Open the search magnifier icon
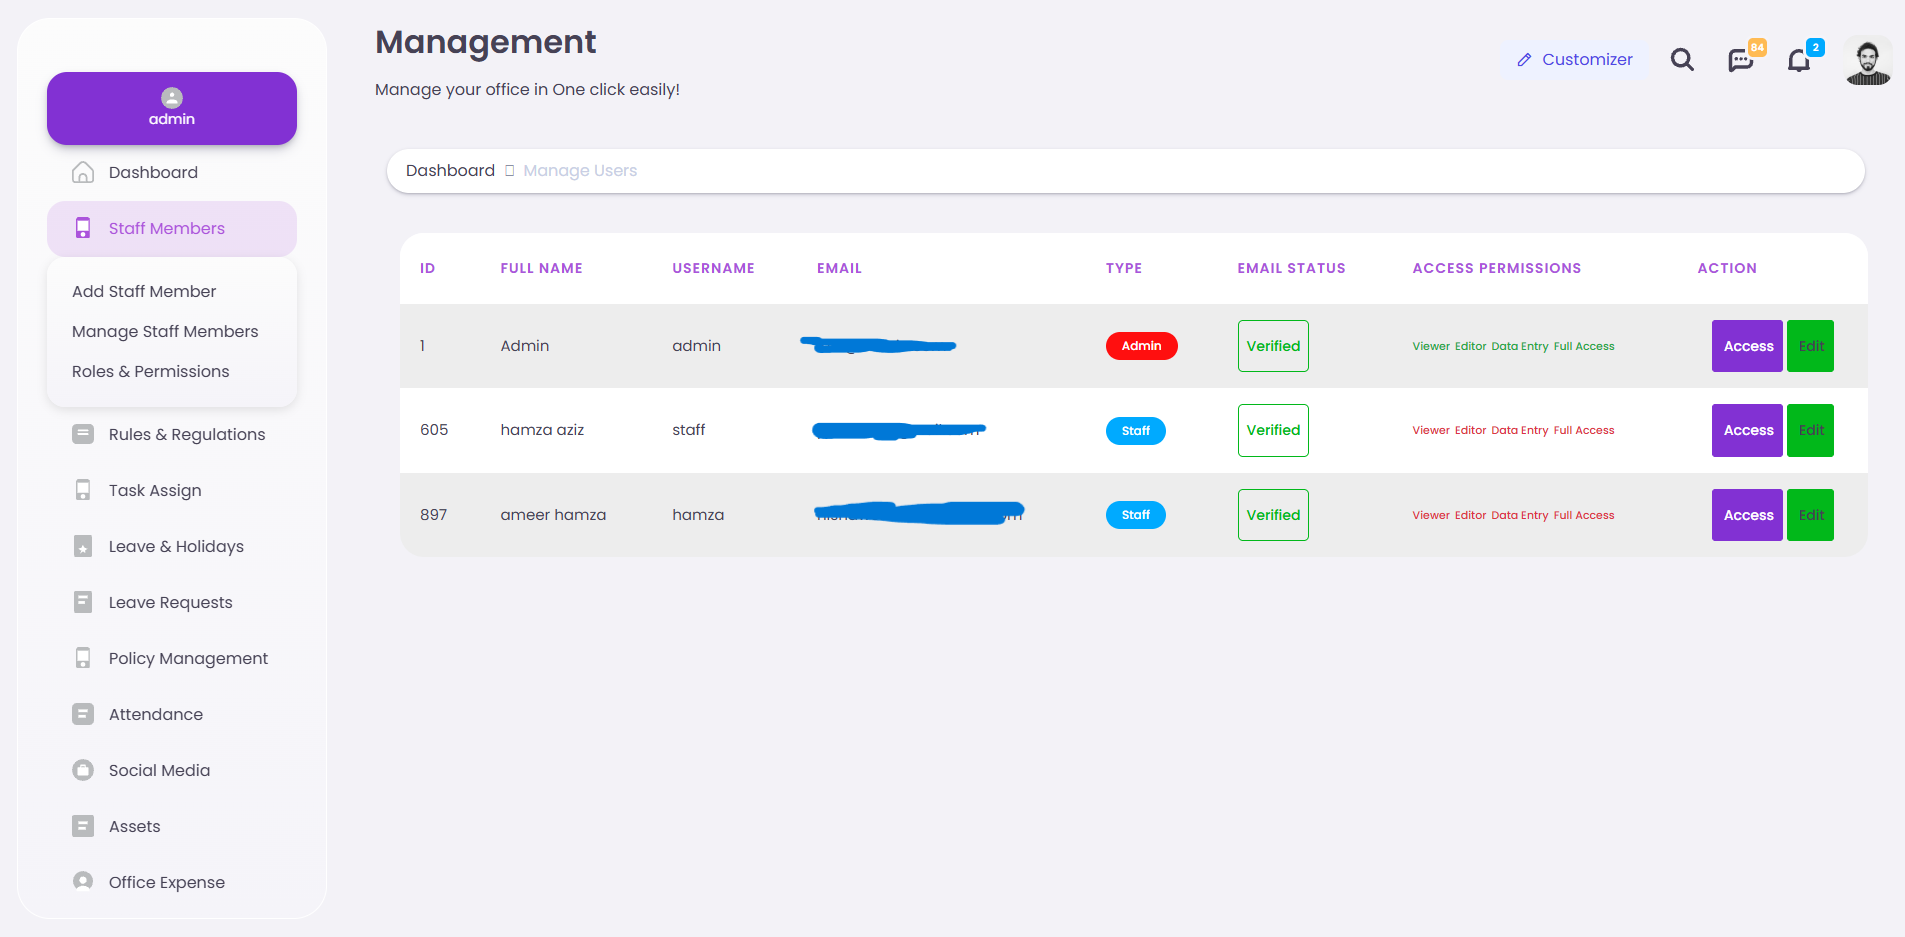The height and width of the screenshot is (937, 1905). click(x=1682, y=60)
